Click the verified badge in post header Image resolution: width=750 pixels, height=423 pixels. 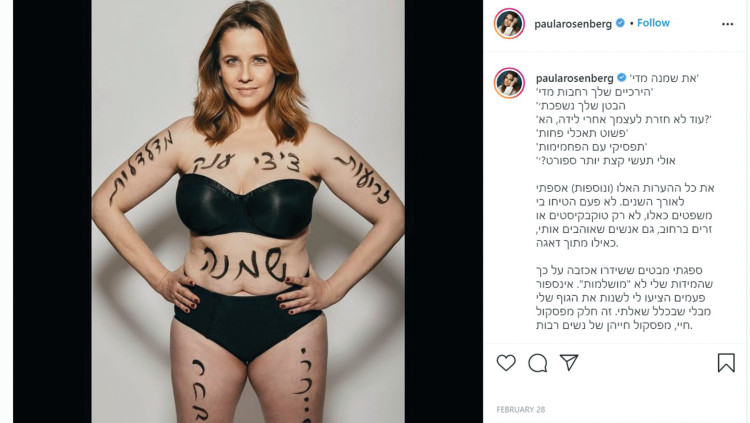[620, 23]
